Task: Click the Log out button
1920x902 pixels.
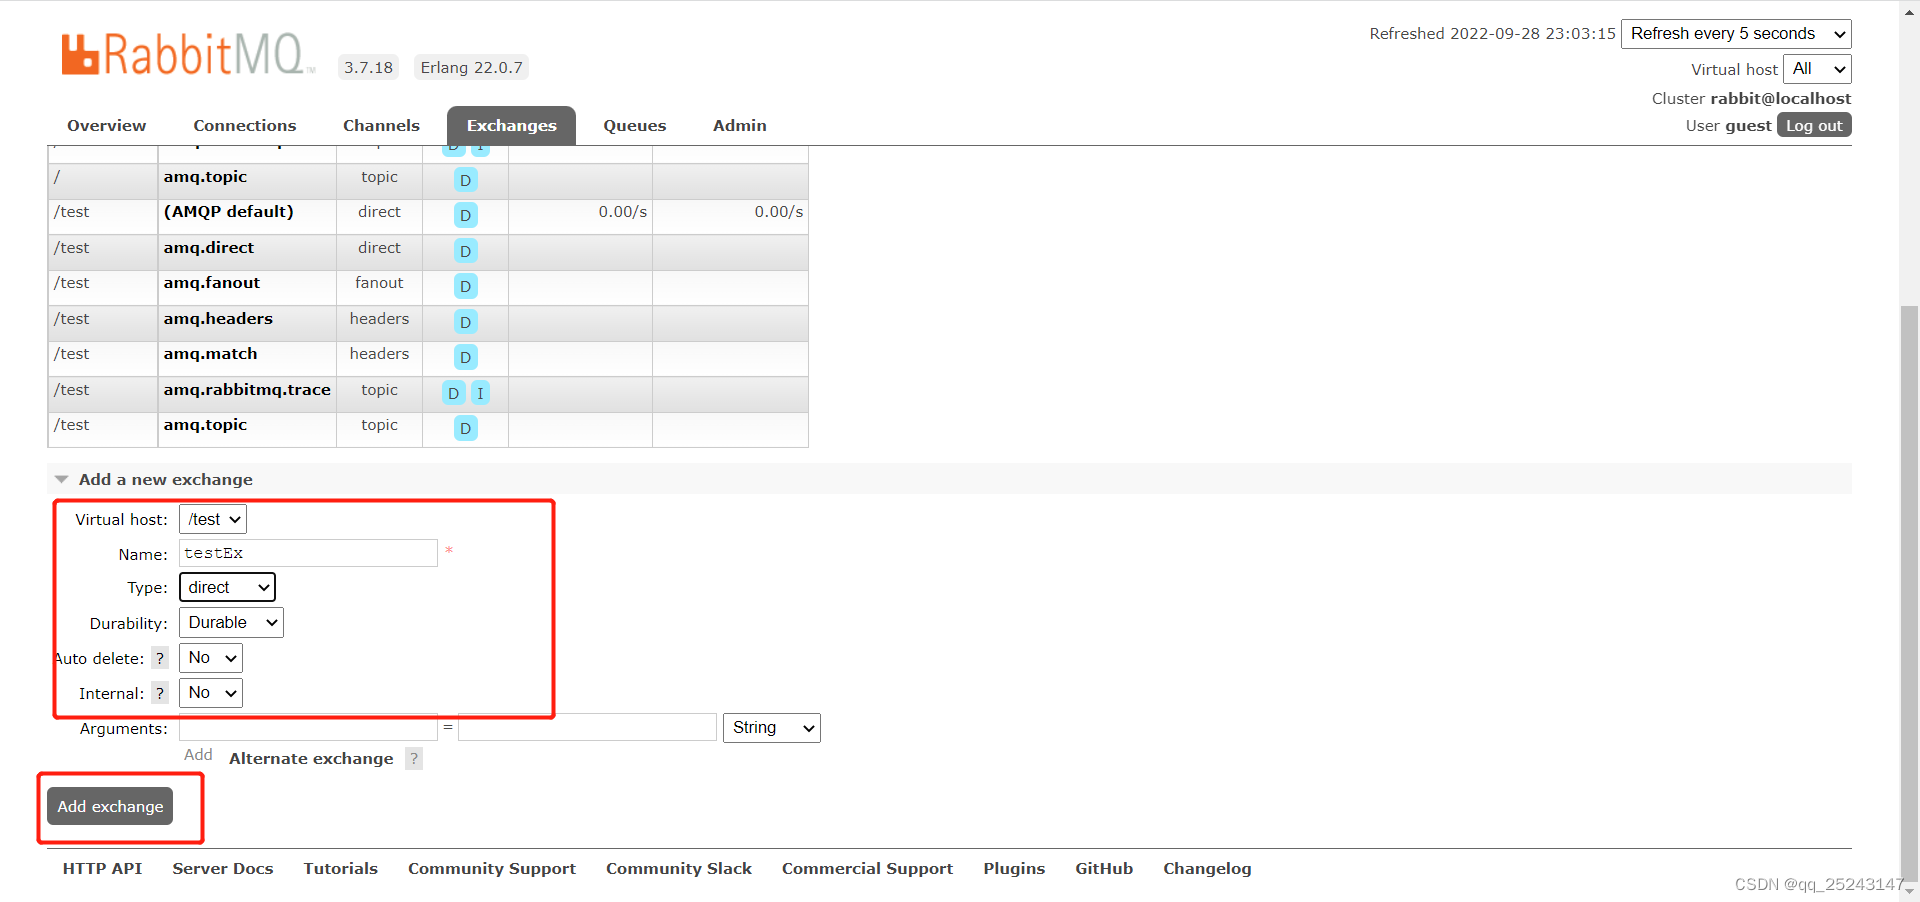Action: point(1814,125)
